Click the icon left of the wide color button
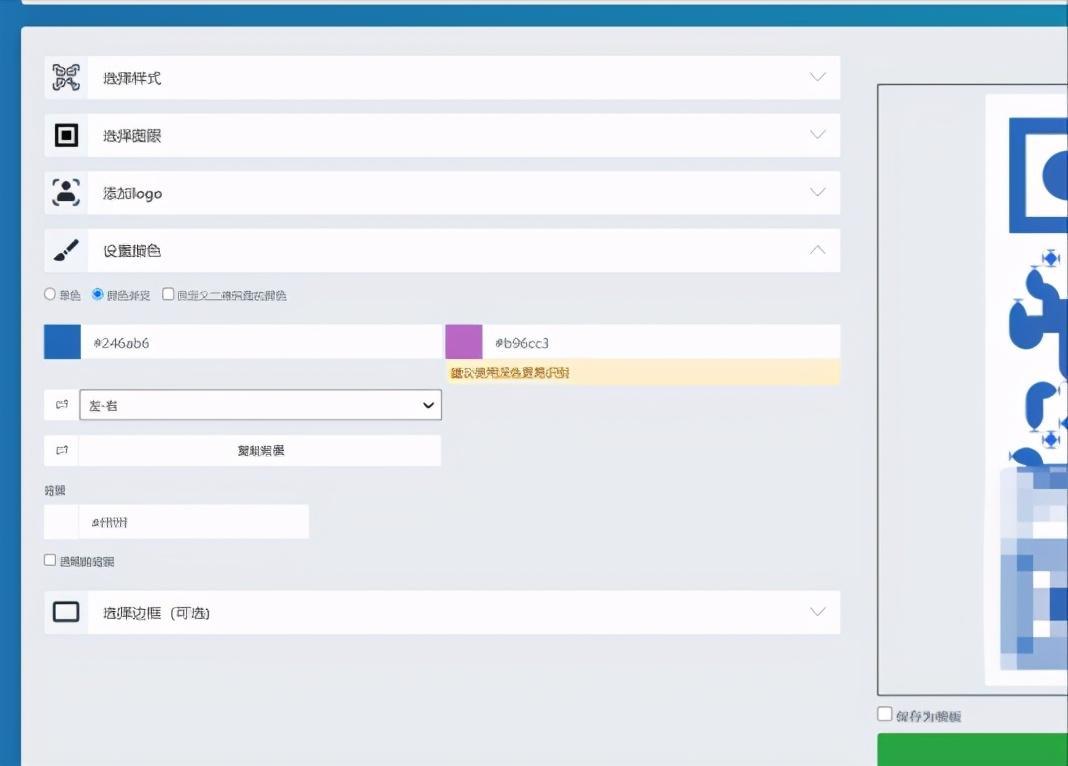Viewport: 1068px width, 766px height. tap(62, 450)
